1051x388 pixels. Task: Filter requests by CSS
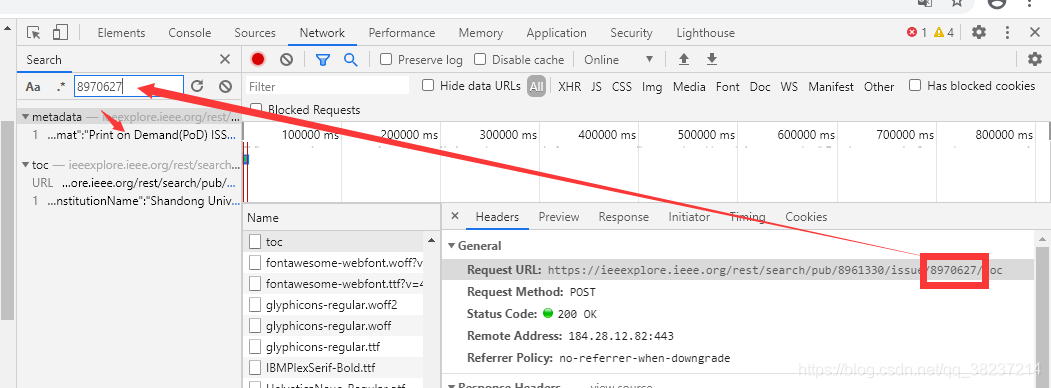[x=621, y=86]
